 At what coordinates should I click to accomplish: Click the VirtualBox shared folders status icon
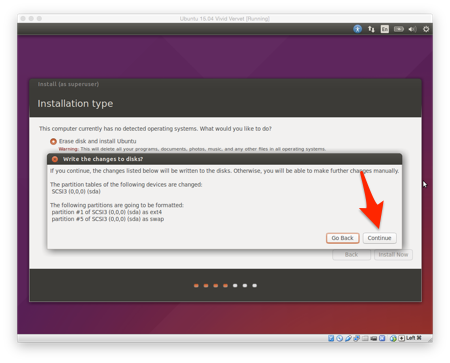(x=365, y=338)
